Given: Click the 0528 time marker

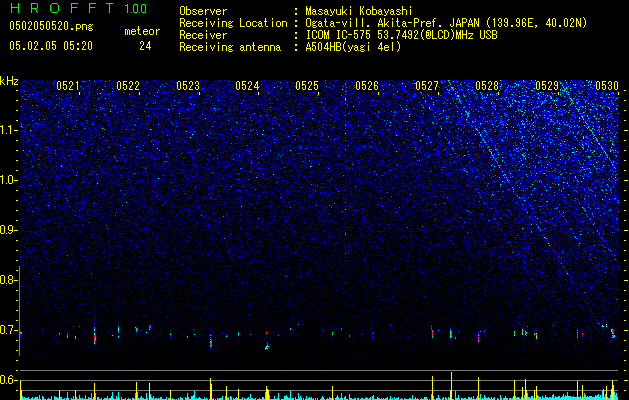Looking at the screenshot, I should [x=487, y=86].
